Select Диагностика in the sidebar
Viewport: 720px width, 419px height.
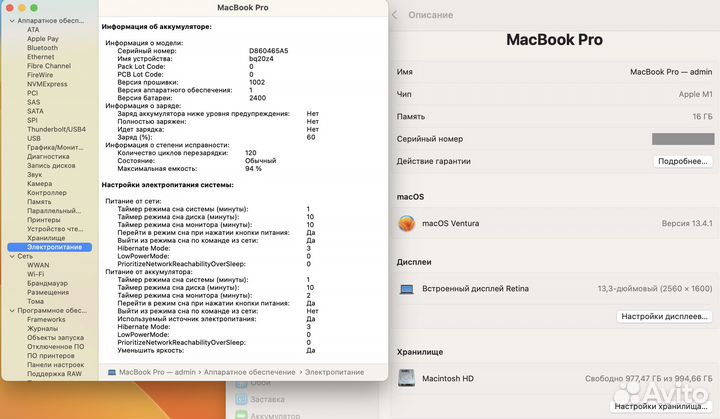click(48, 157)
